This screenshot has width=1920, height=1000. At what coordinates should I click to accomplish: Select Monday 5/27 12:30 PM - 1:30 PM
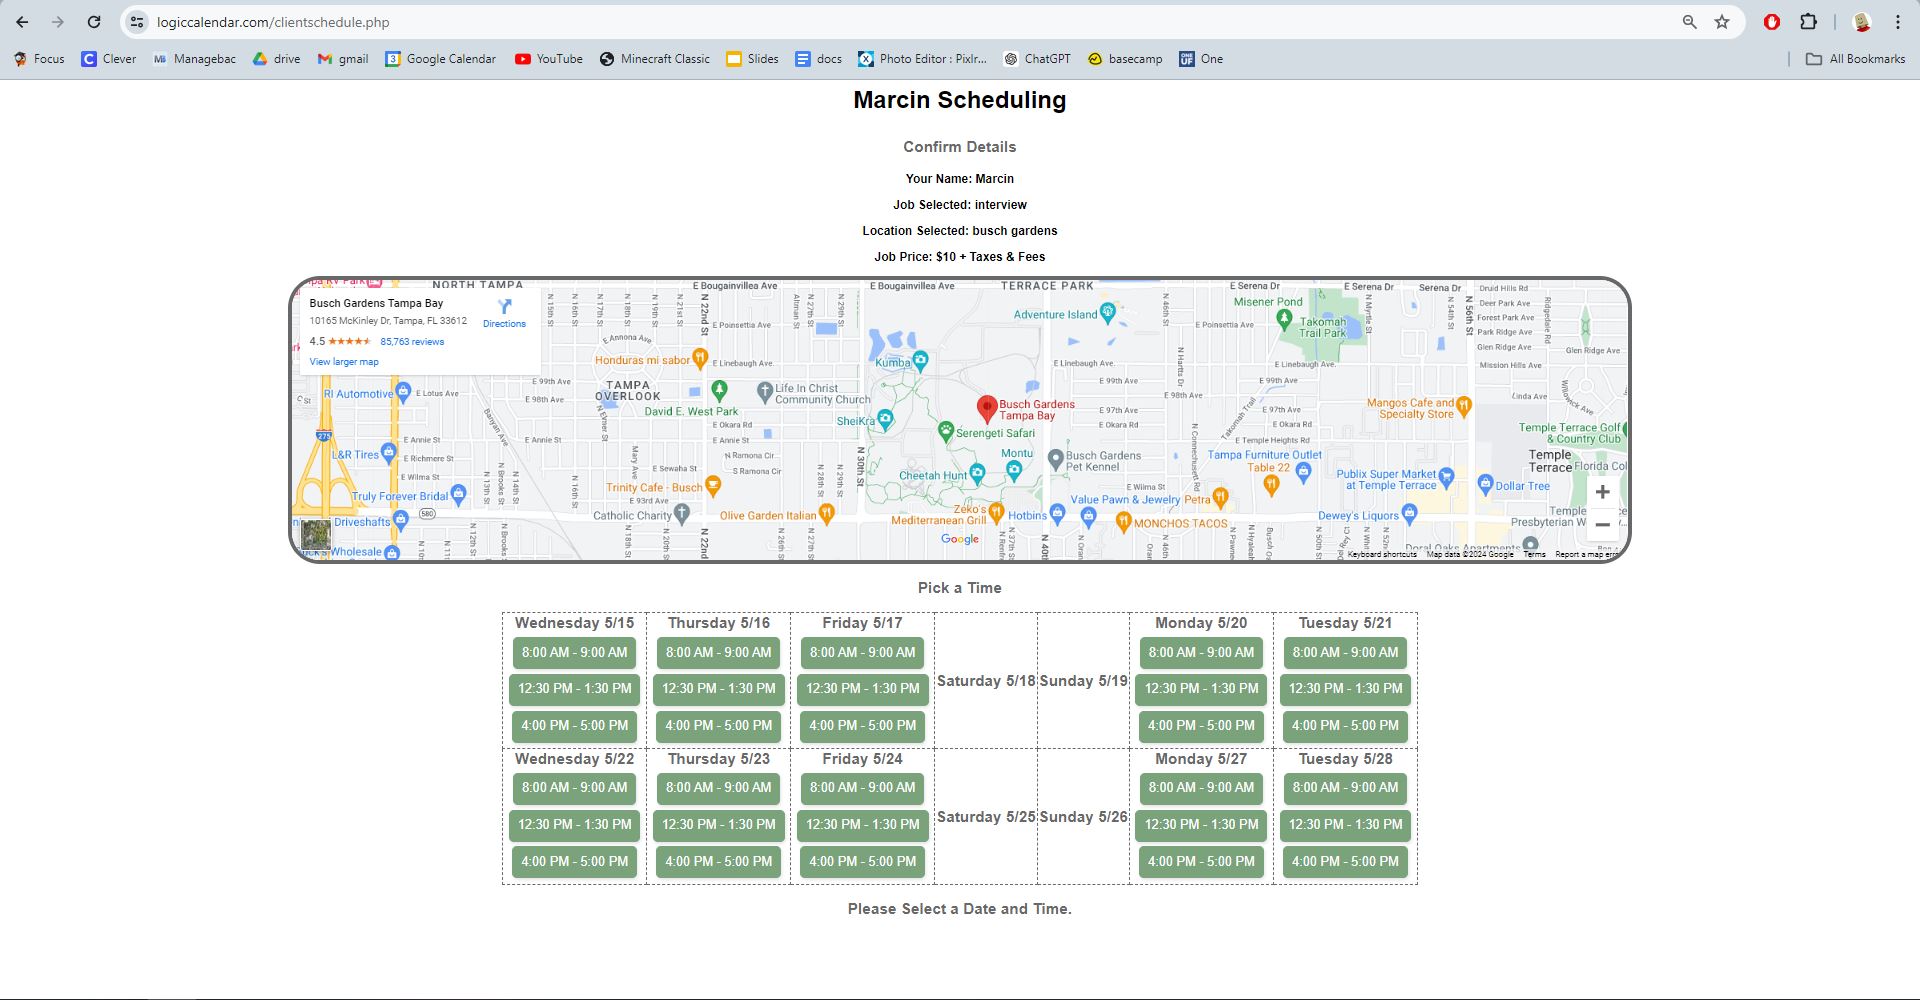[1201, 825]
